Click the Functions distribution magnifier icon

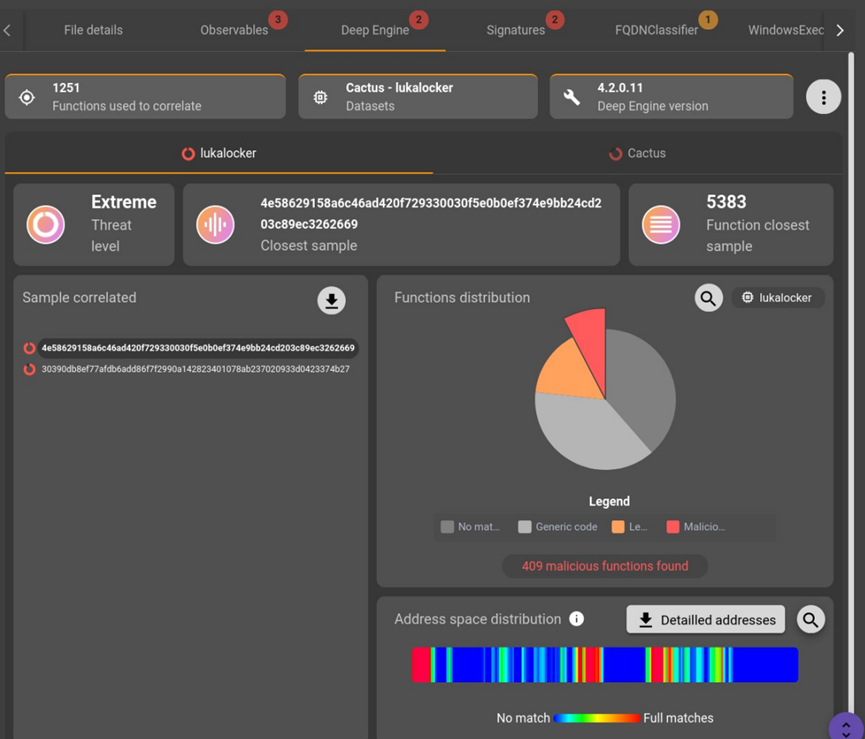[x=708, y=298]
